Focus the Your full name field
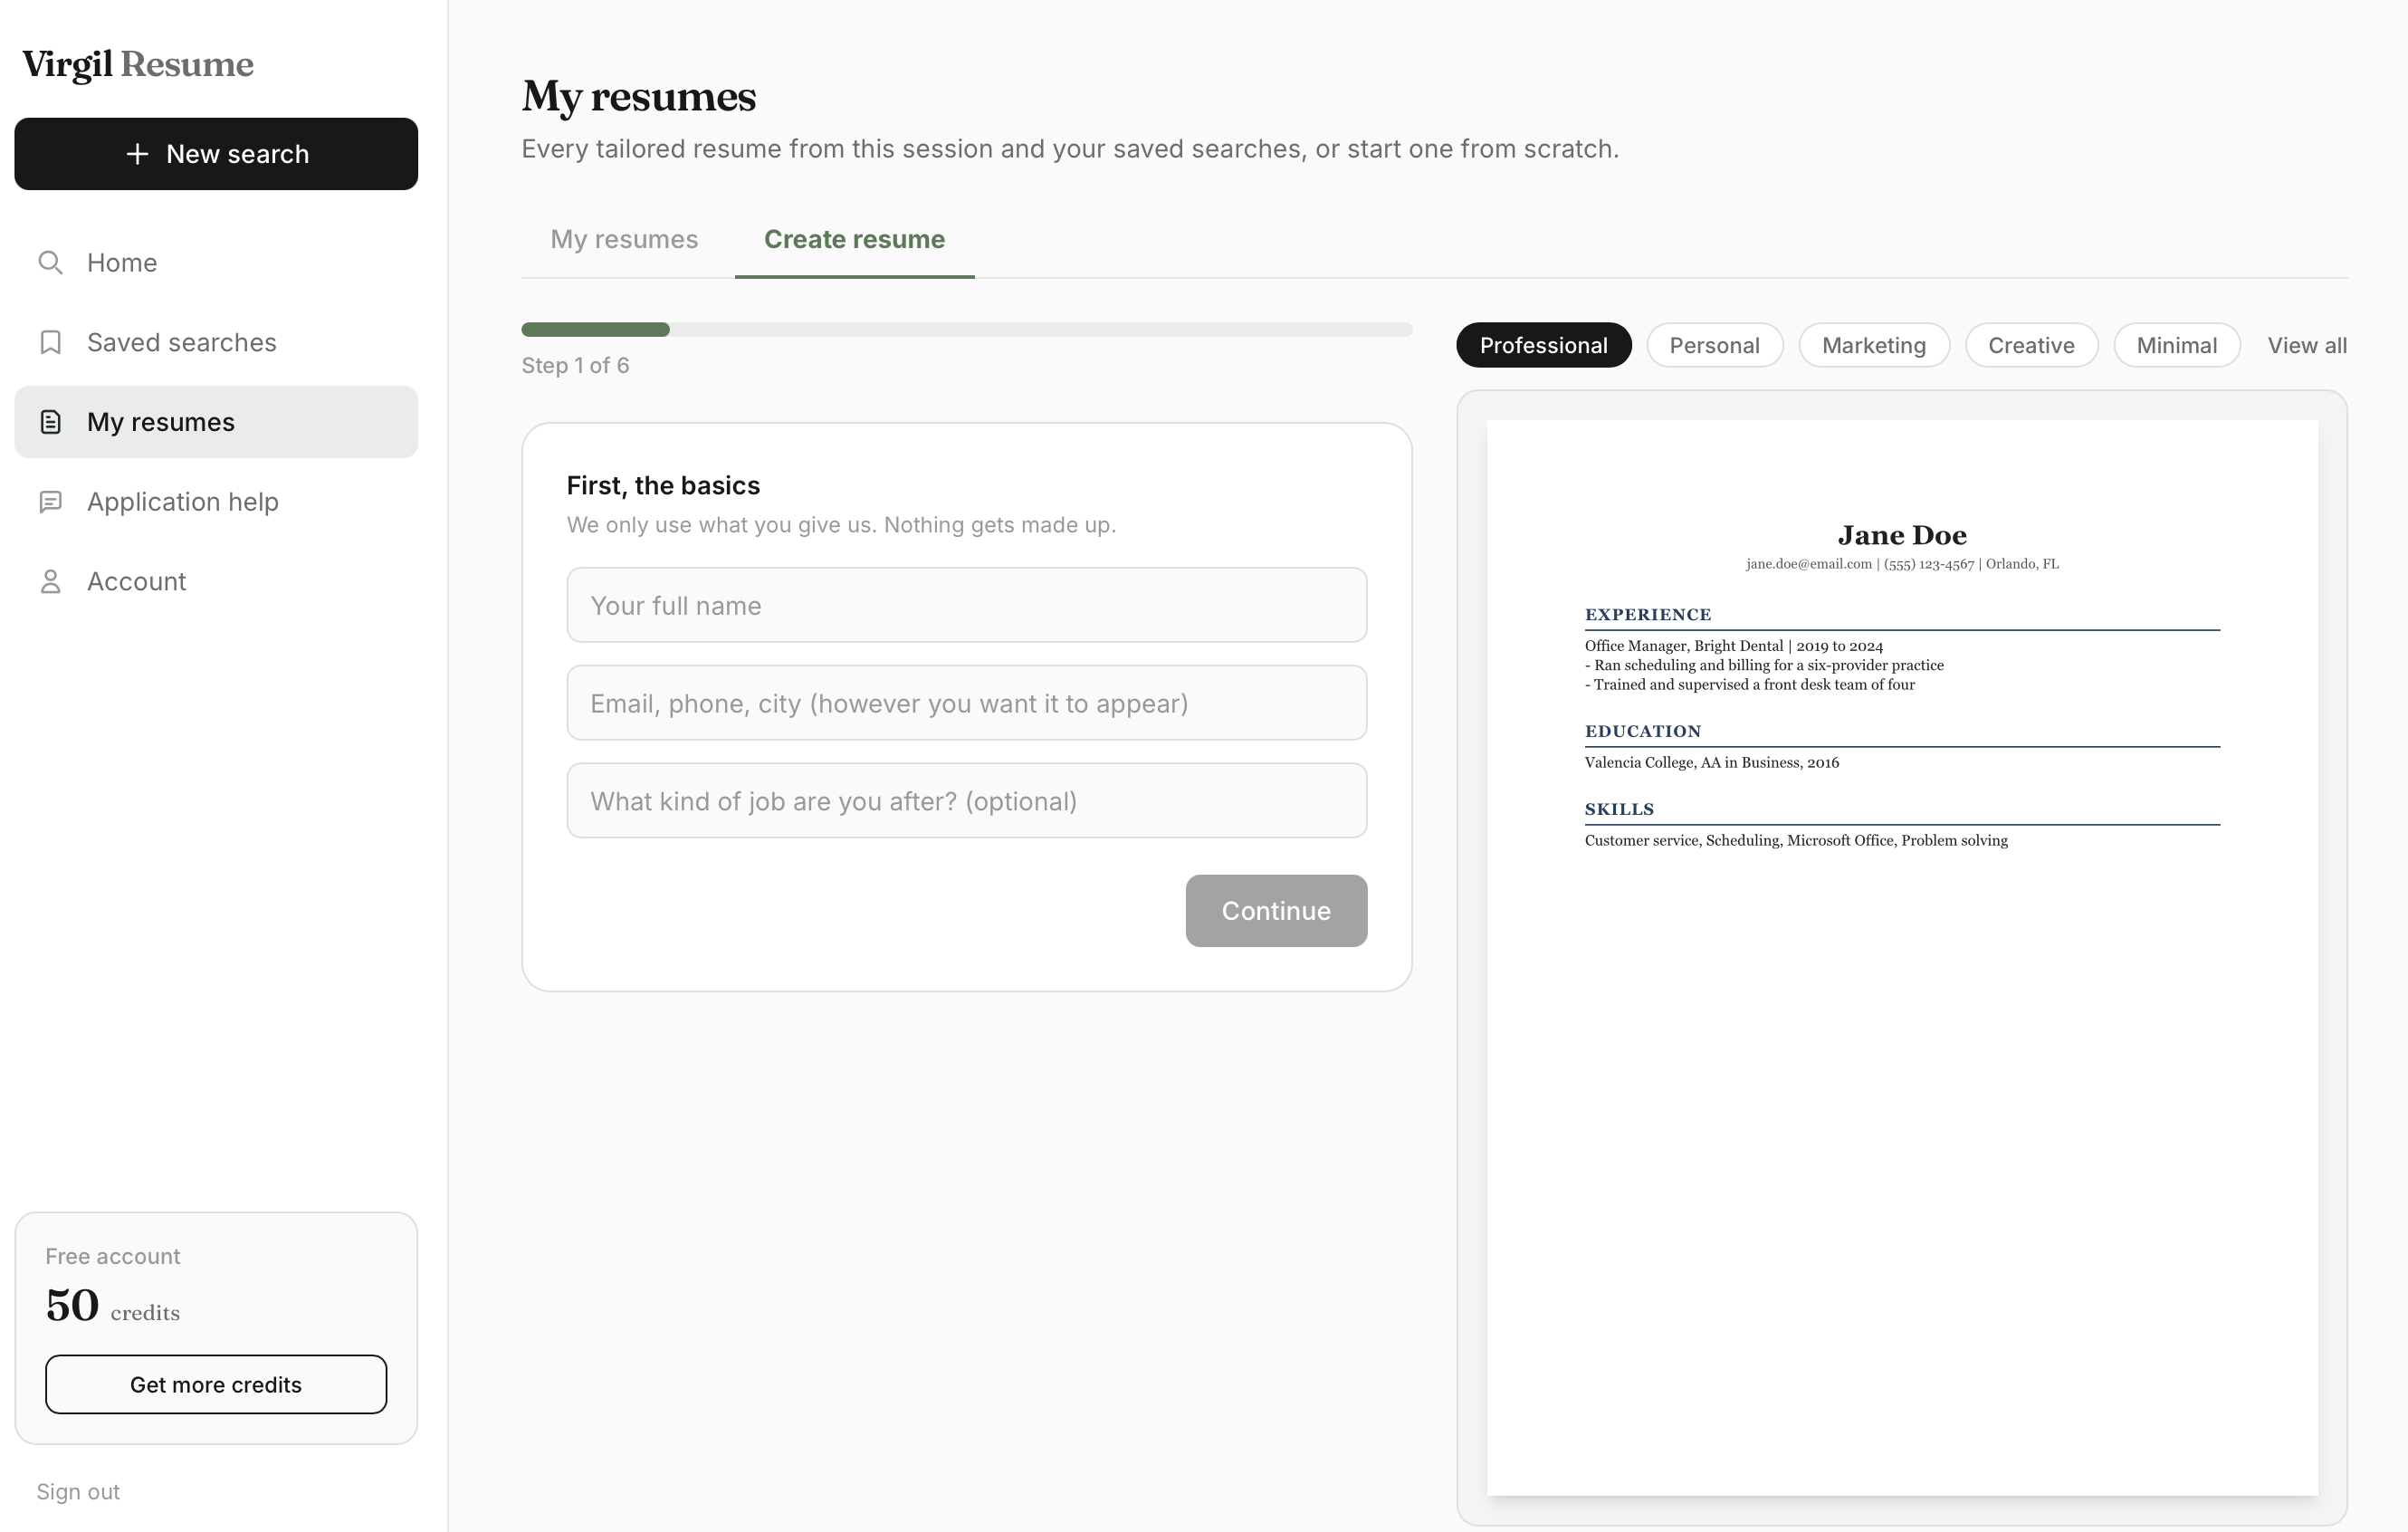The height and width of the screenshot is (1532, 2408). (x=966, y=605)
